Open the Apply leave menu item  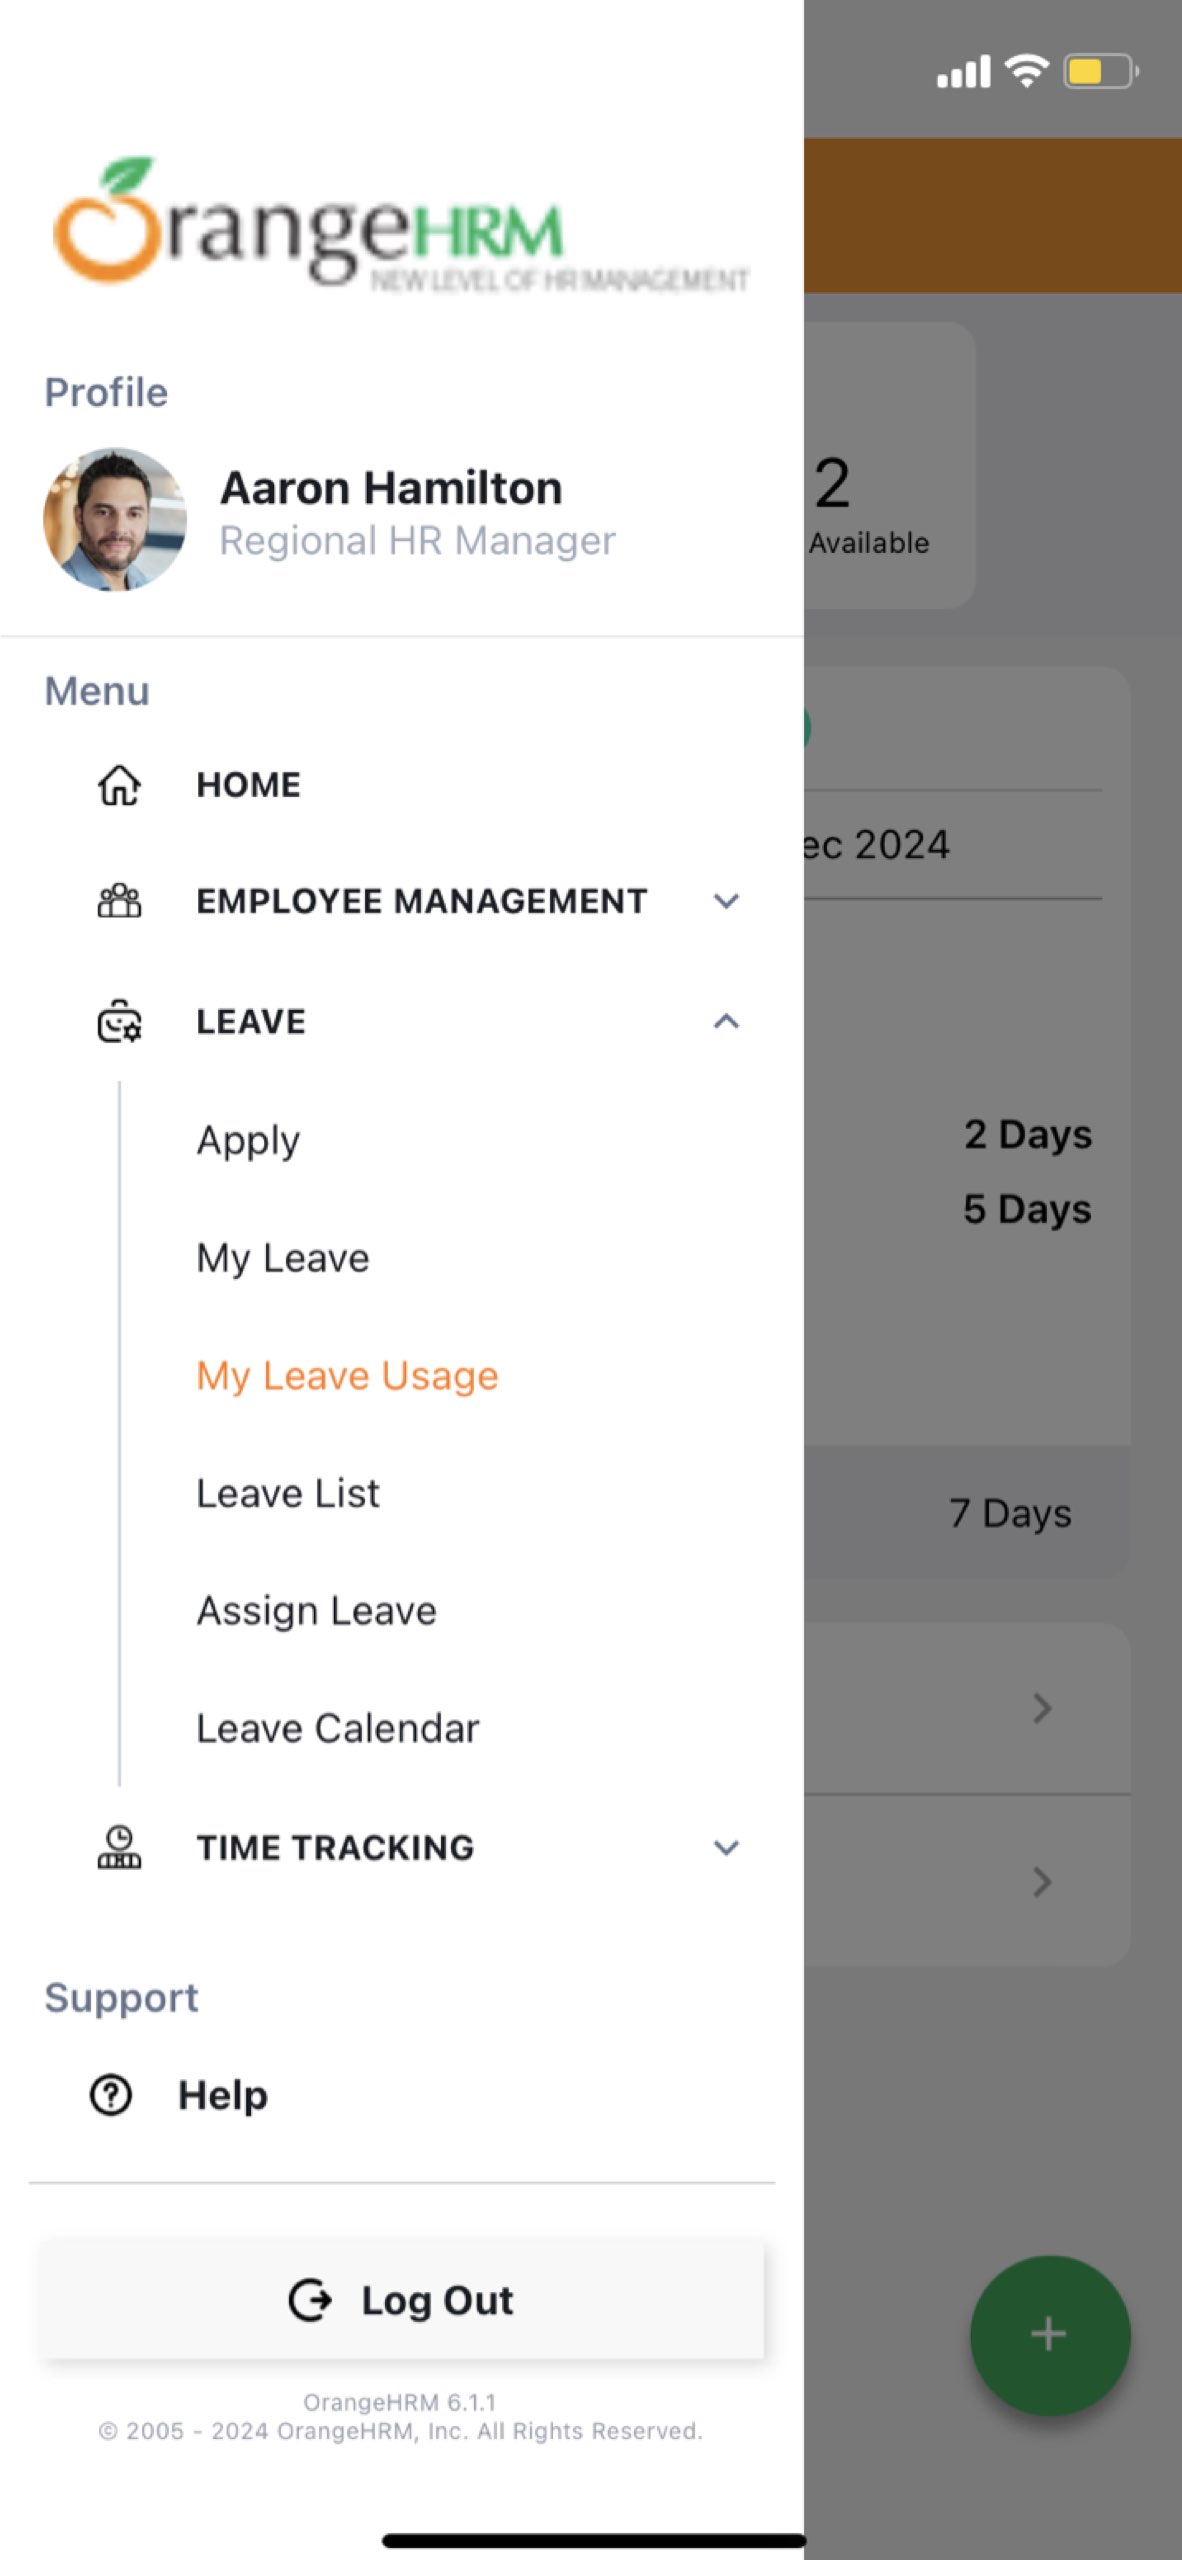click(248, 1140)
